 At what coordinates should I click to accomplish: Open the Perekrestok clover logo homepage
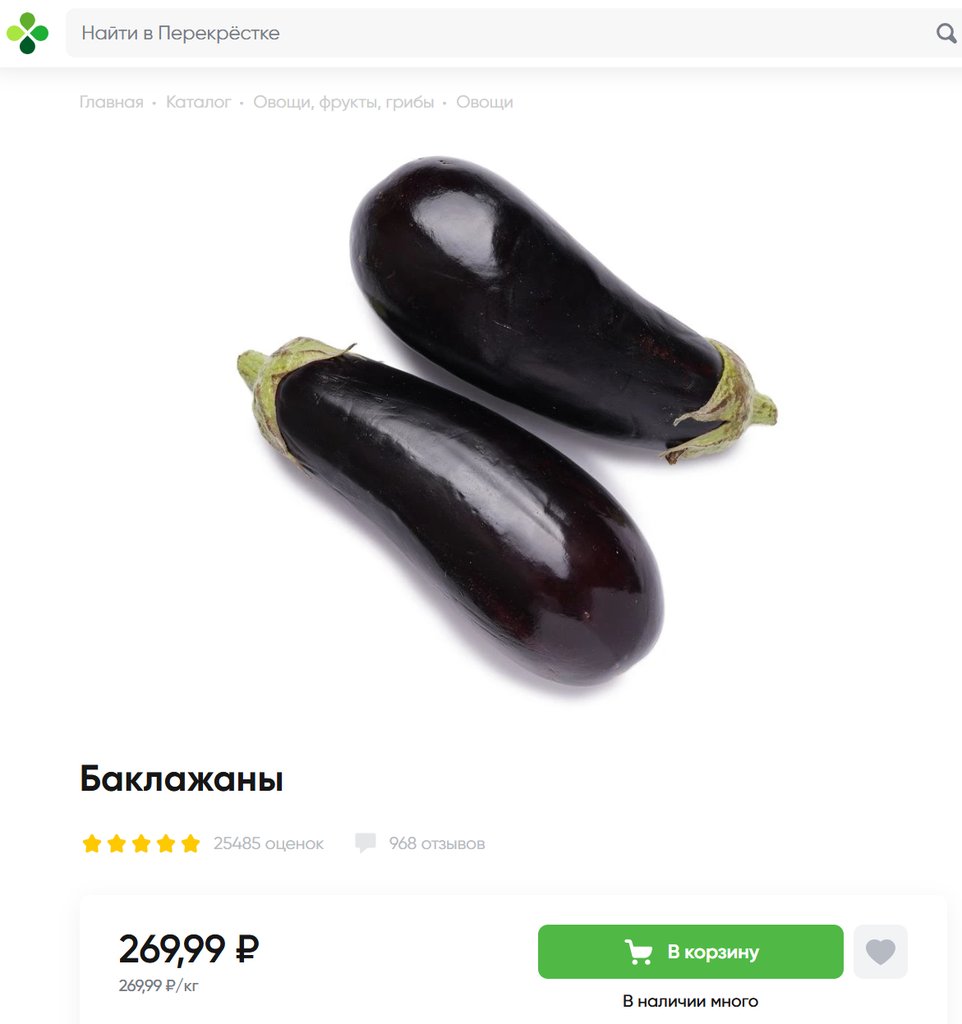point(27,33)
